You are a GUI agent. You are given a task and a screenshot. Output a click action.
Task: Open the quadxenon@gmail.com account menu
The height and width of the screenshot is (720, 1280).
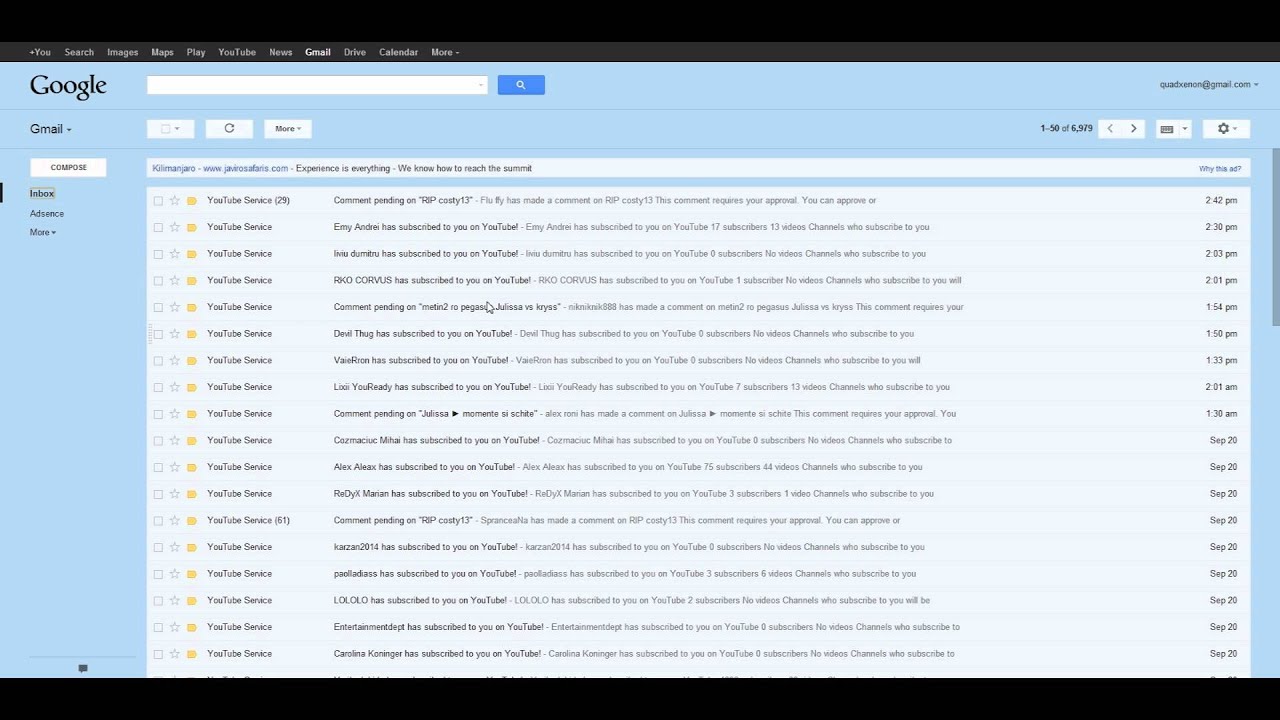point(1209,85)
